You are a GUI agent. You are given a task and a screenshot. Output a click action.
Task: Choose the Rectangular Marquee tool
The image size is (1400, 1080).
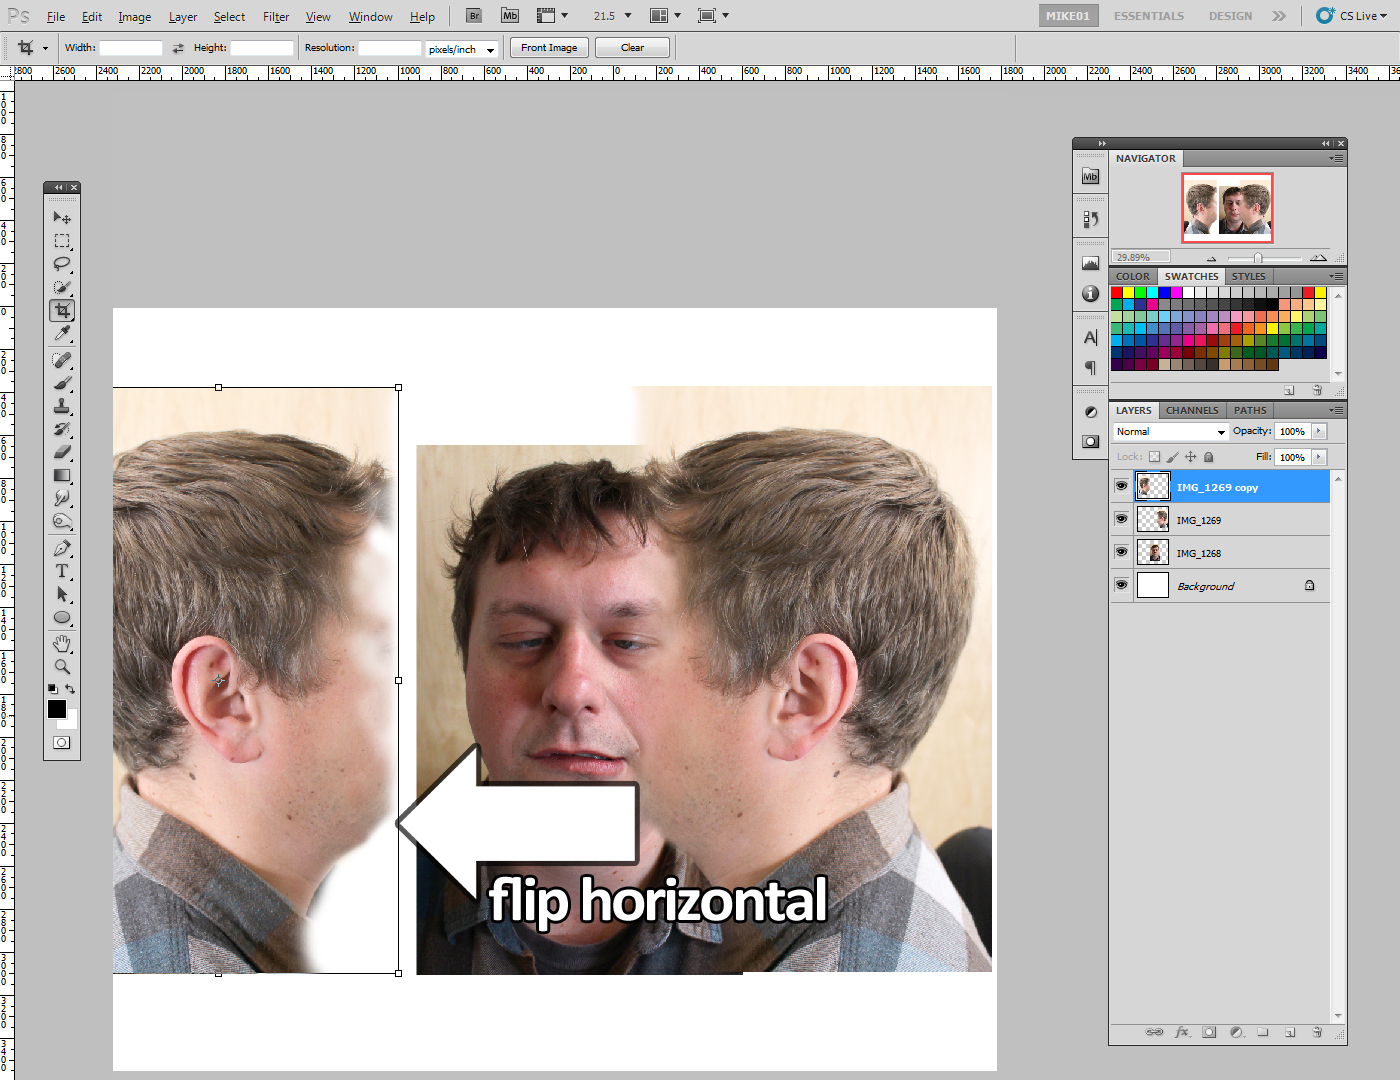pyautogui.click(x=62, y=241)
